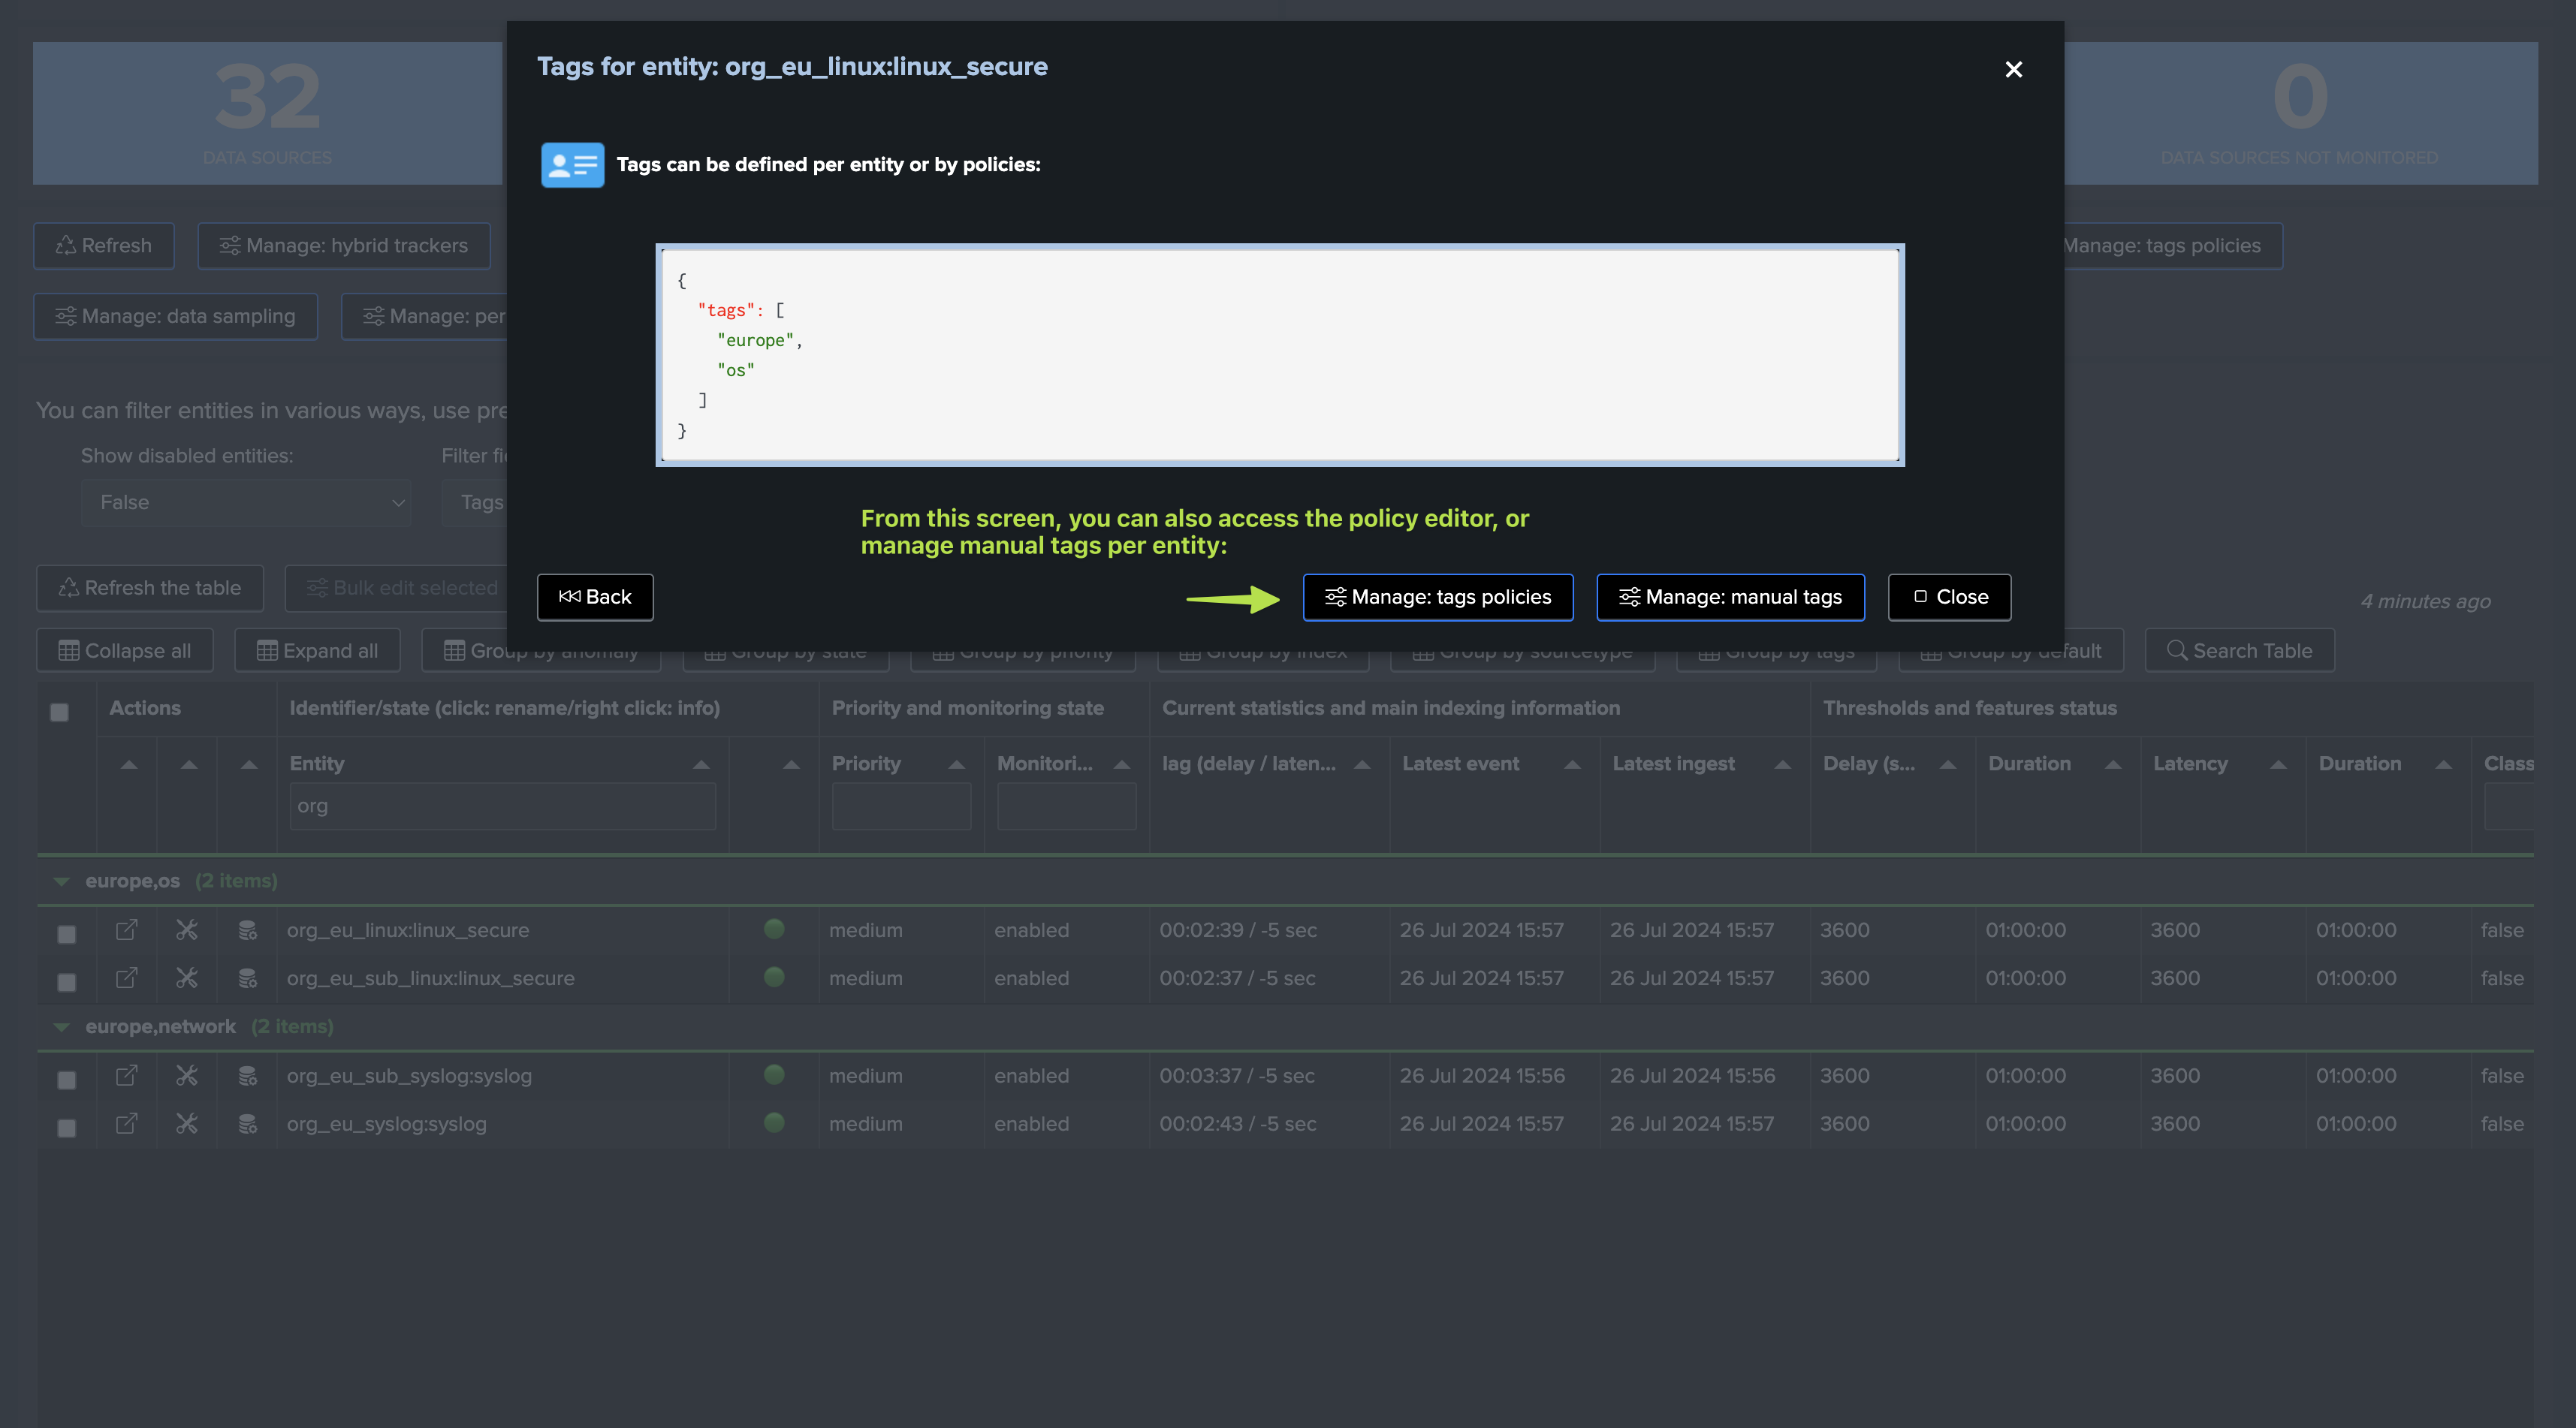Tick checkbox for org_eu_linux:linux_secure row
The width and height of the screenshot is (2576, 1428).
(x=67, y=934)
